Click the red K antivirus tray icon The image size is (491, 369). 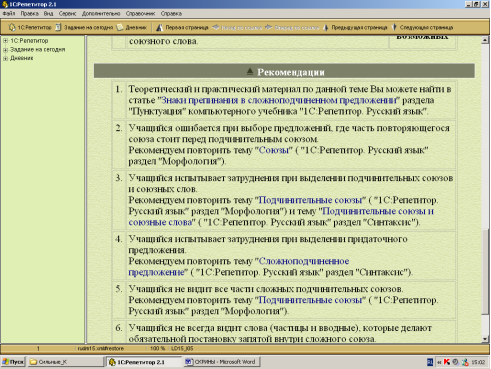447,362
